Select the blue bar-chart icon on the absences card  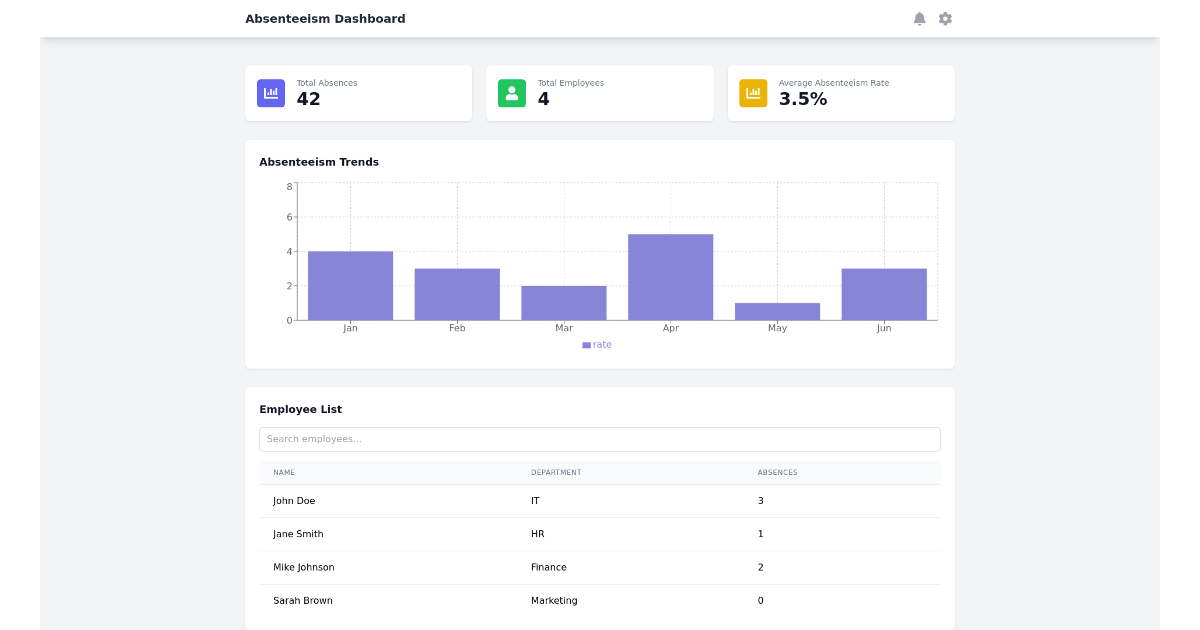point(270,93)
